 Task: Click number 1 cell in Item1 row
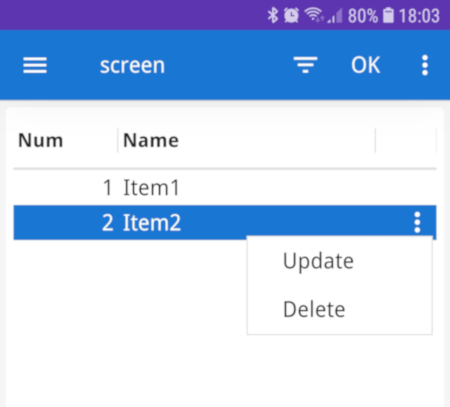coord(107,187)
